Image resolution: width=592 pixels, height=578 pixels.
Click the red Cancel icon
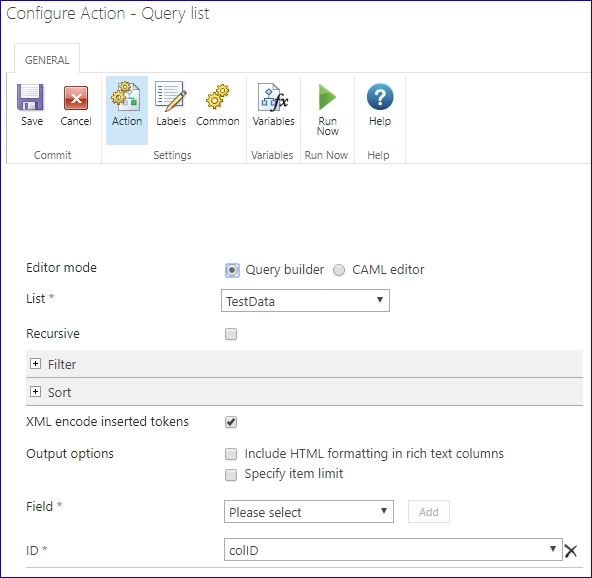click(x=76, y=98)
